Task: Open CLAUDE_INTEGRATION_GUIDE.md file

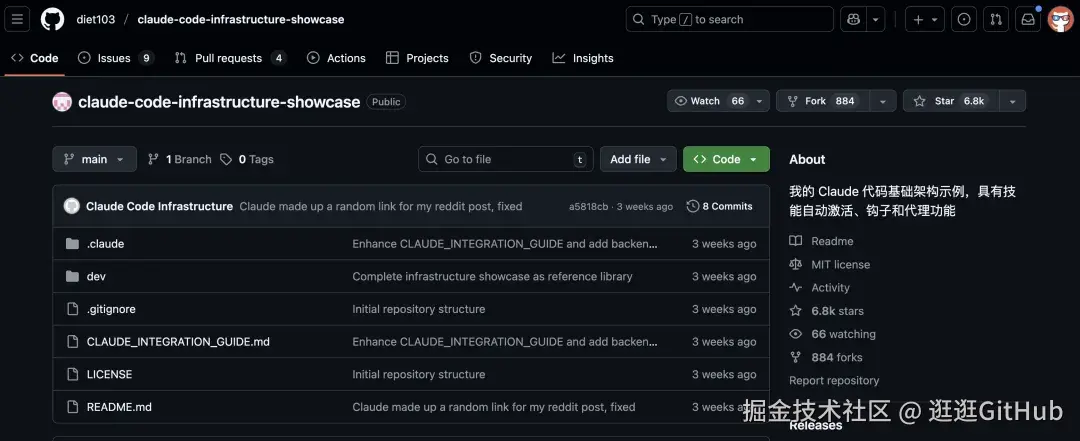Action: pos(178,342)
